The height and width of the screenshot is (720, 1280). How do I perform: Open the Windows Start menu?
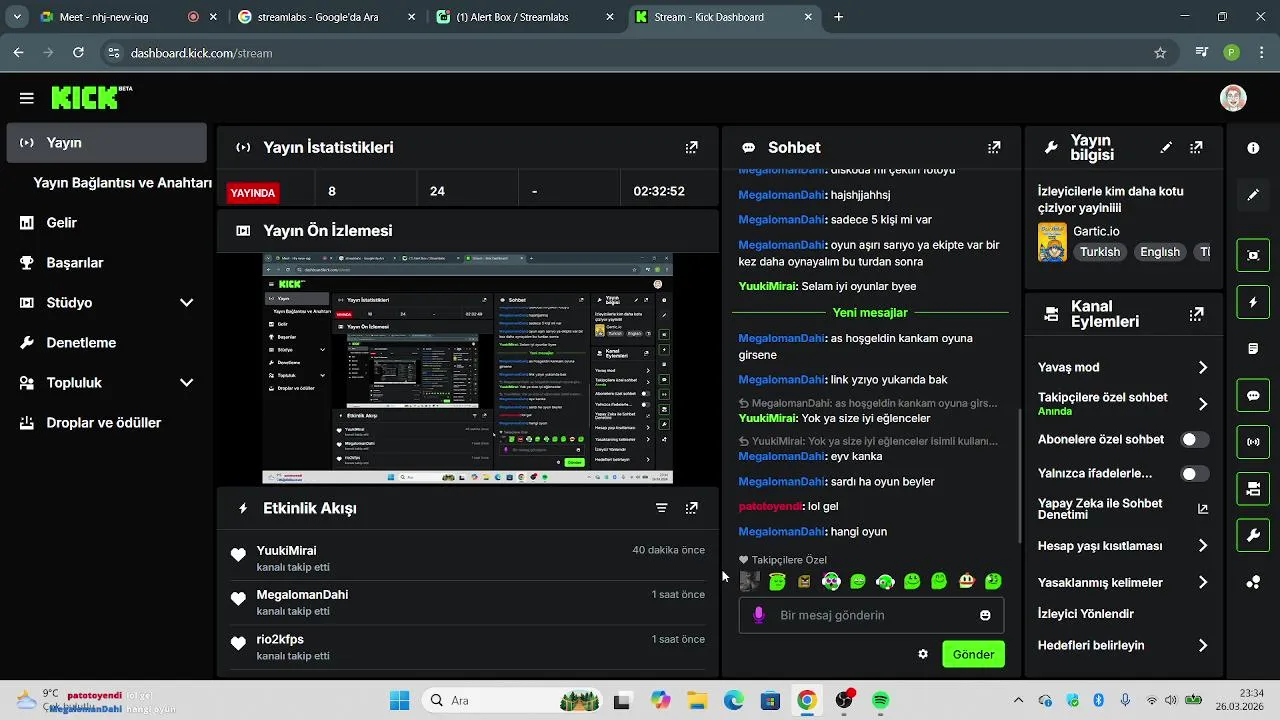399,700
